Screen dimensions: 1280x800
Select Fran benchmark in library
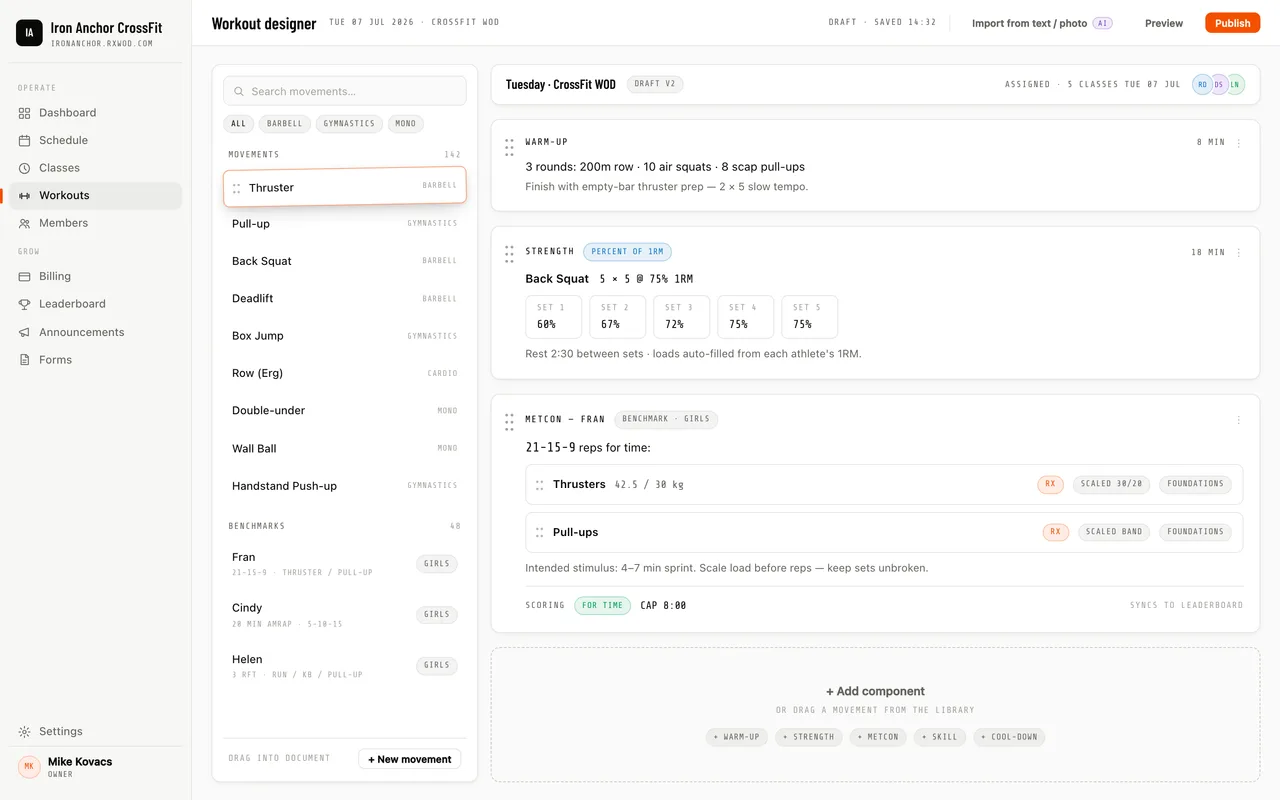pyautogui.click(x=345, y=564)
